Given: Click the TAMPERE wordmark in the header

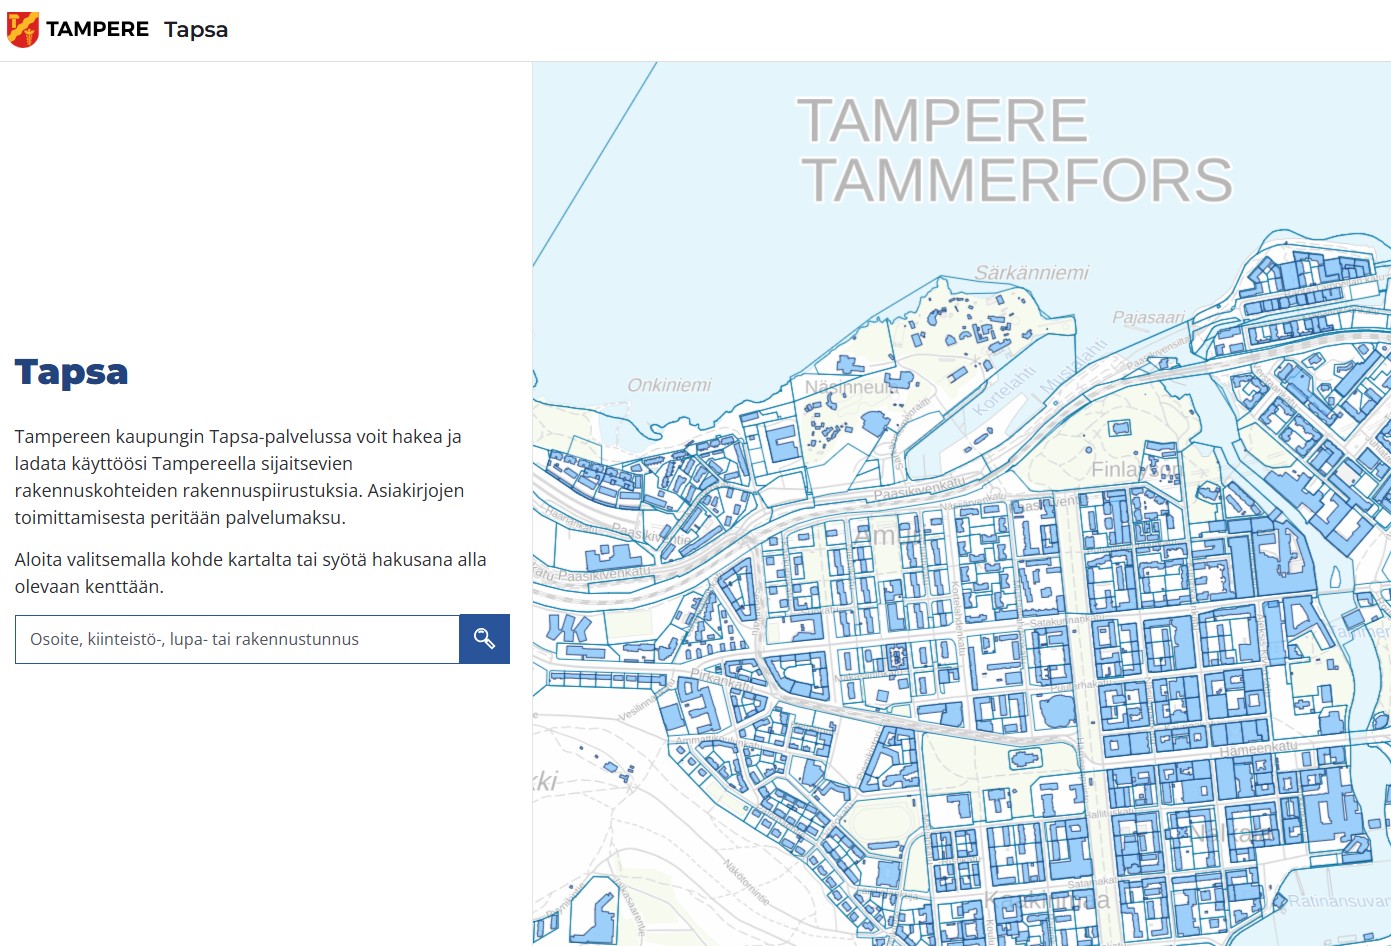Looking at the screenshot, I should [x=97, y=29].
